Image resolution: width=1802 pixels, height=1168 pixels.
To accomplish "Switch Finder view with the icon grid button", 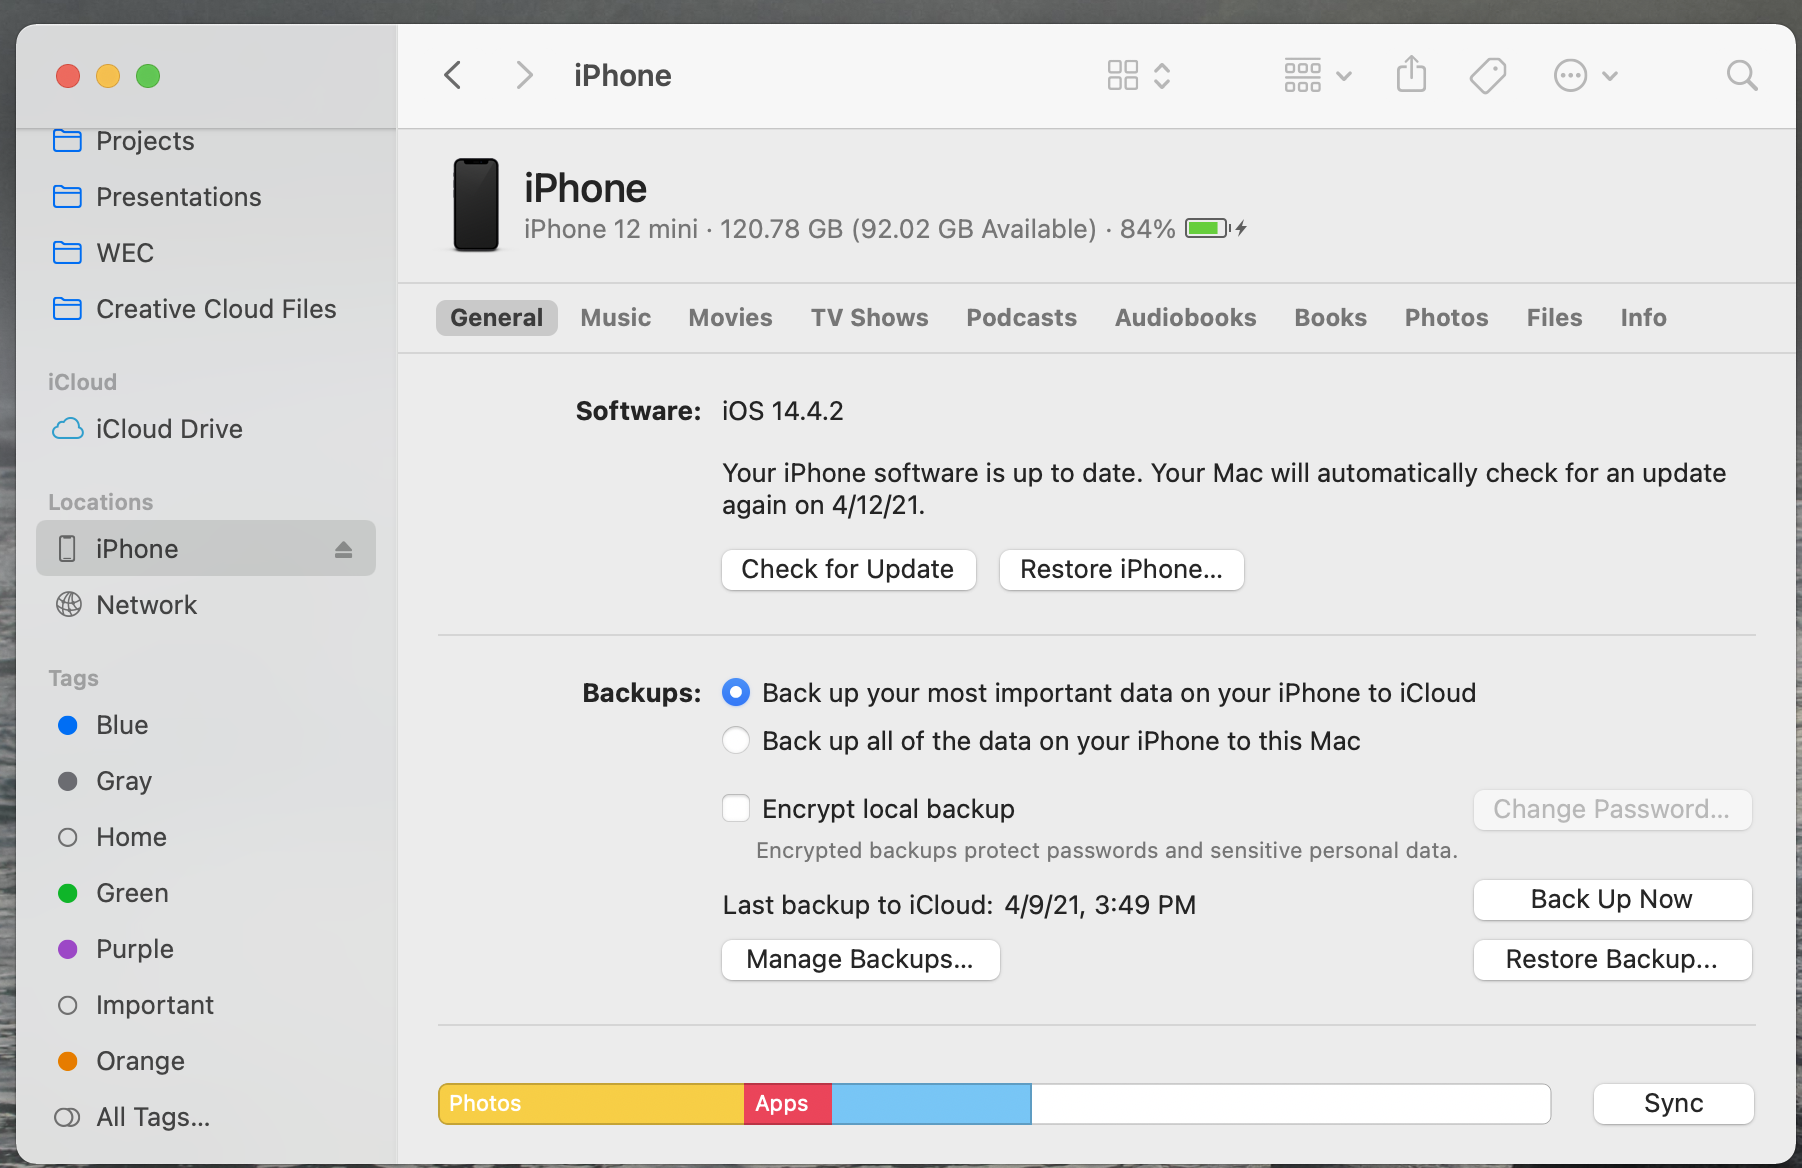I will [1139, 75].
